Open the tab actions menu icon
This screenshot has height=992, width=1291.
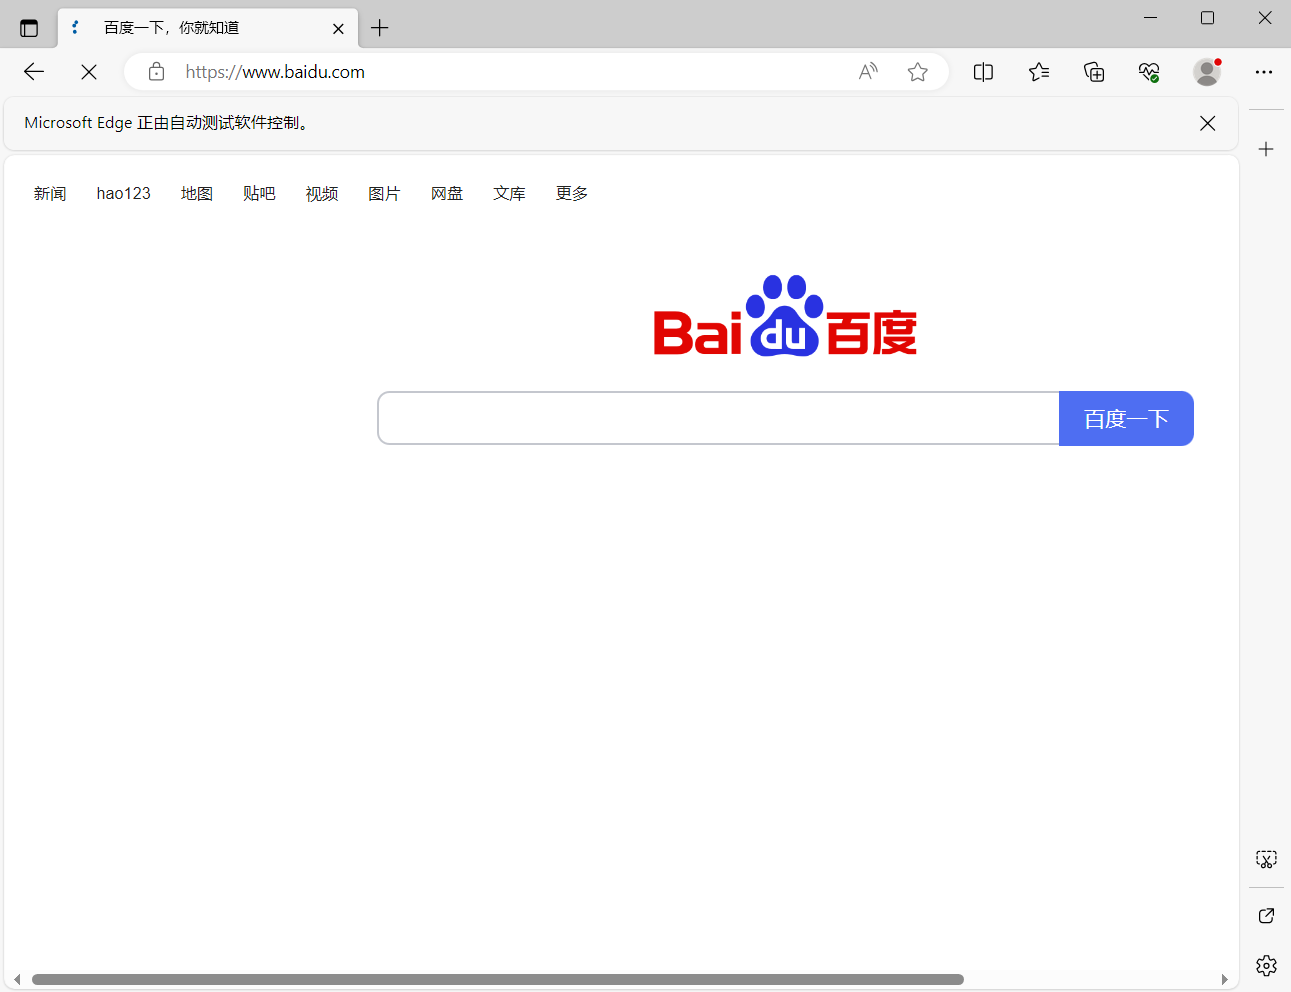(x=29, y=28)
